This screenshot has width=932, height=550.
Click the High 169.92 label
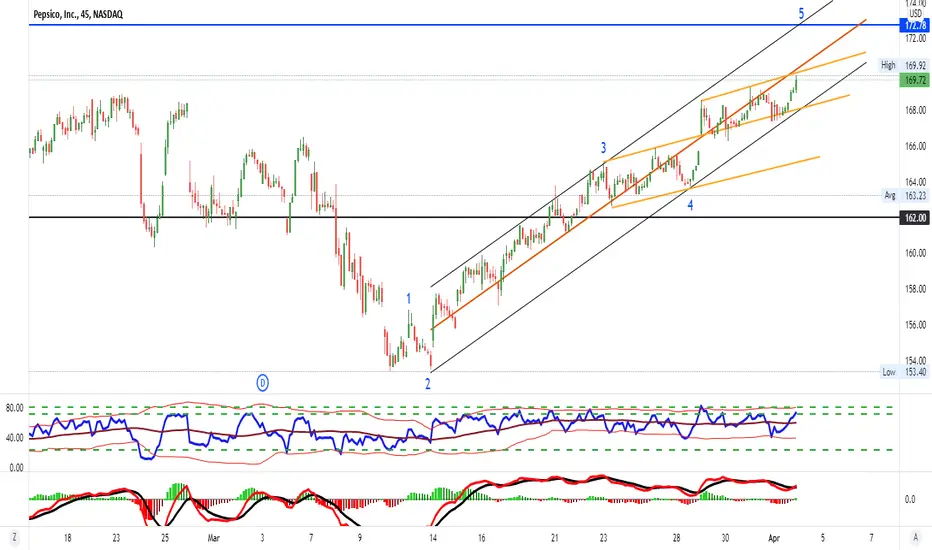coord(903,65)
